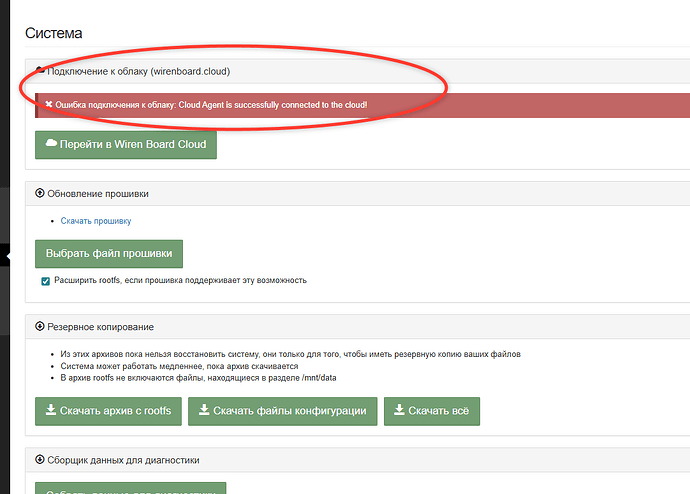
Task: Click the X icon in error alert
Action: (49, 104)
